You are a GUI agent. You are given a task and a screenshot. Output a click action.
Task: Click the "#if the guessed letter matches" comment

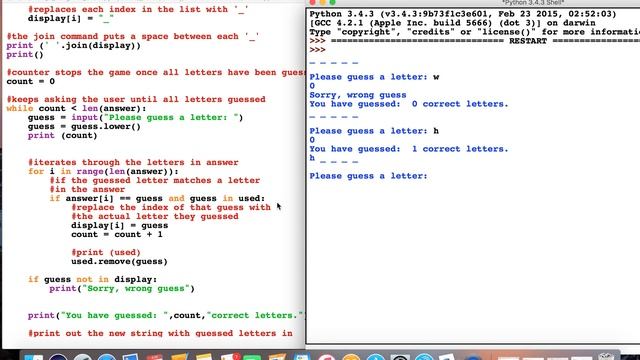click(155, 180)
